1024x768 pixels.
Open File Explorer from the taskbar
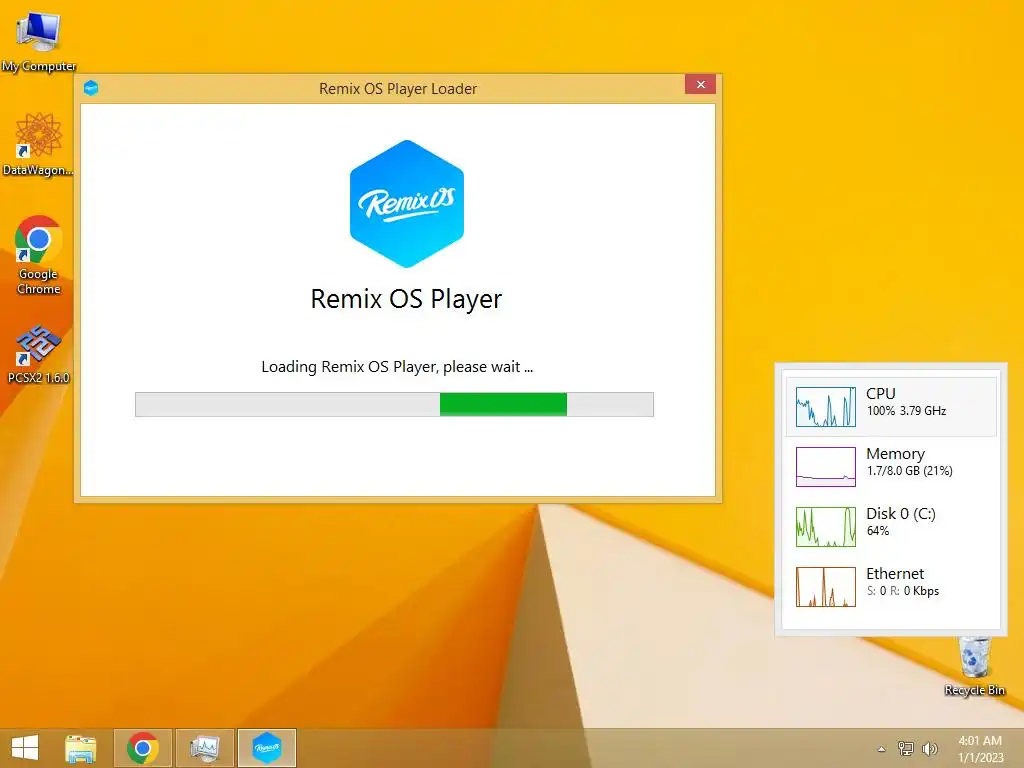pos(81,748)
